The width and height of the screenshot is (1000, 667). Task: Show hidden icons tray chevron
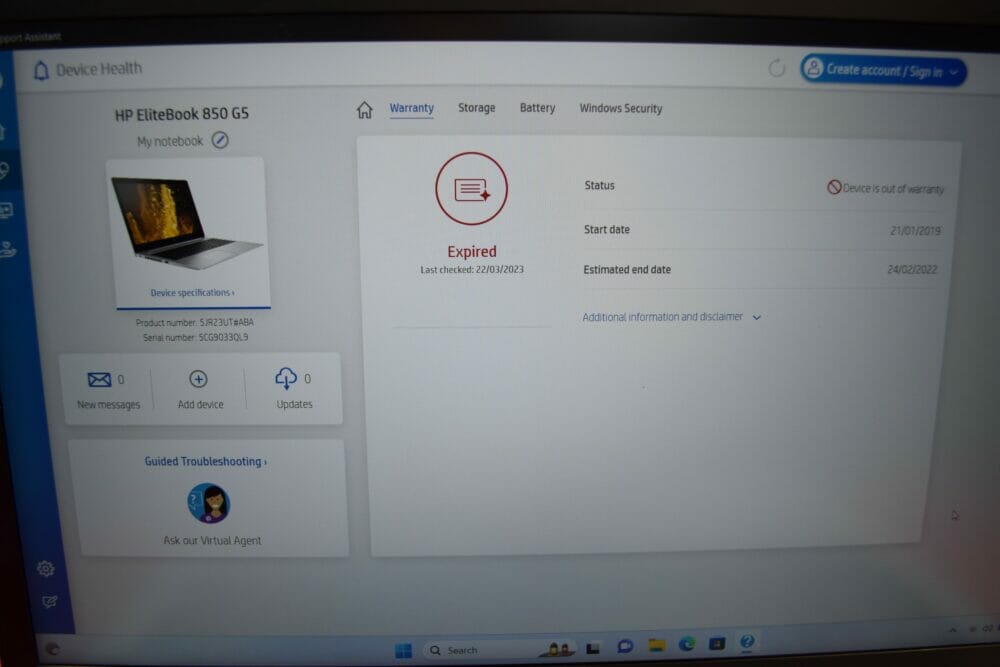point(953,629)
